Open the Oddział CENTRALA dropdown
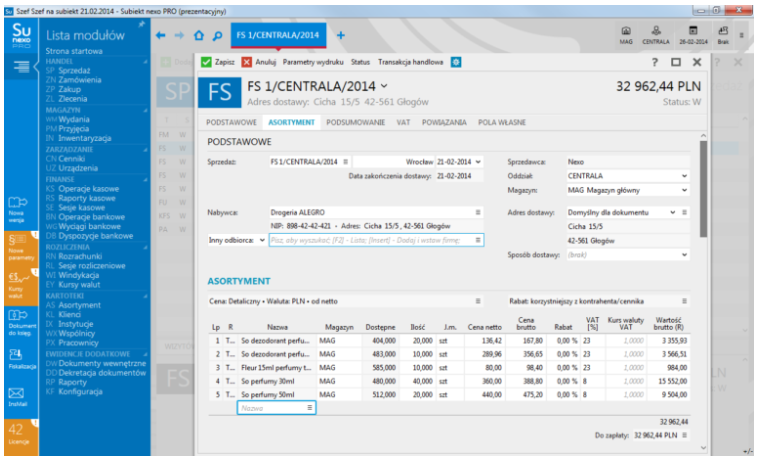 684,176
